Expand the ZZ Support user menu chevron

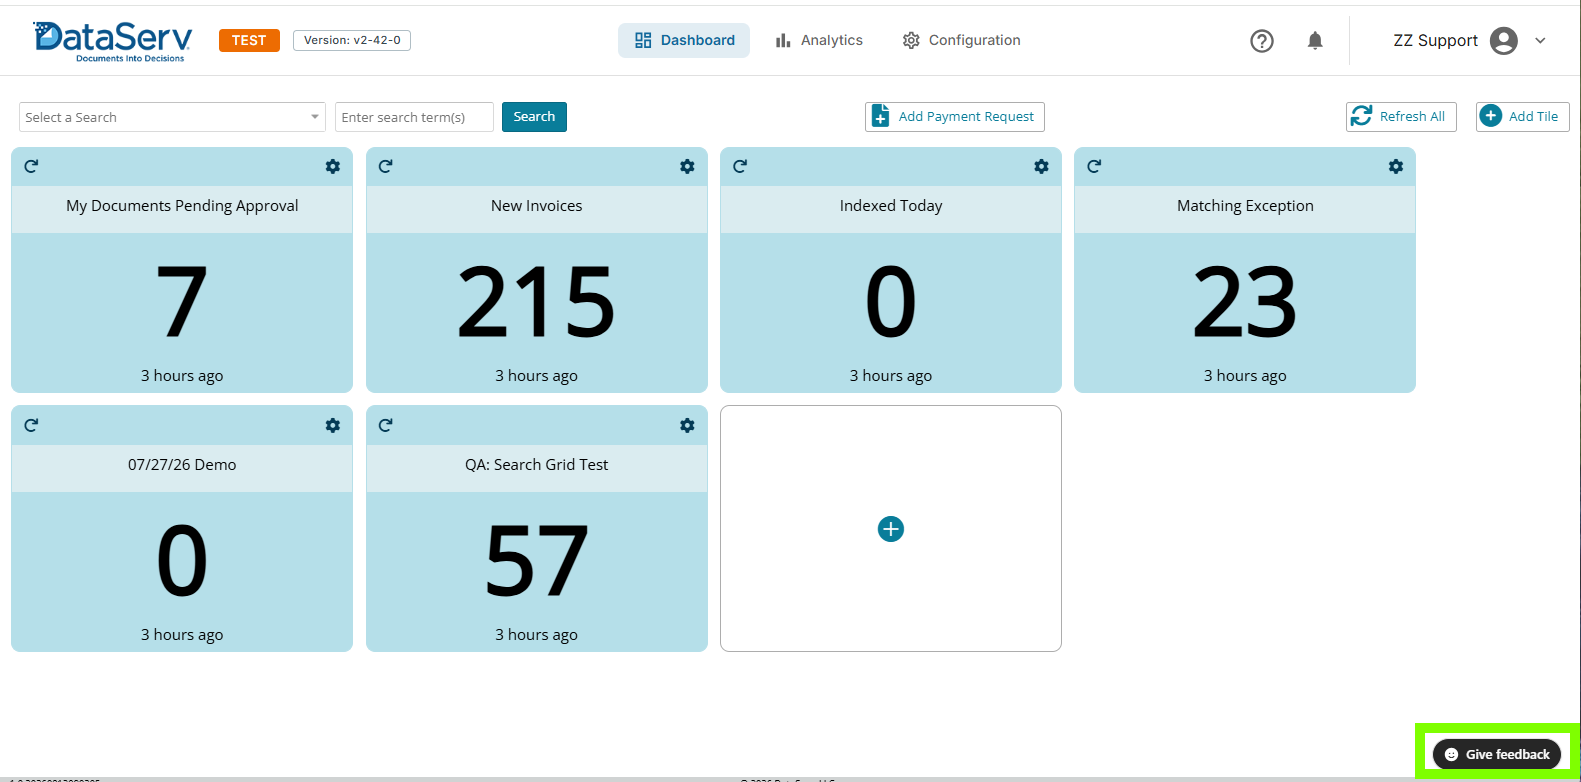click(1540, 41)
